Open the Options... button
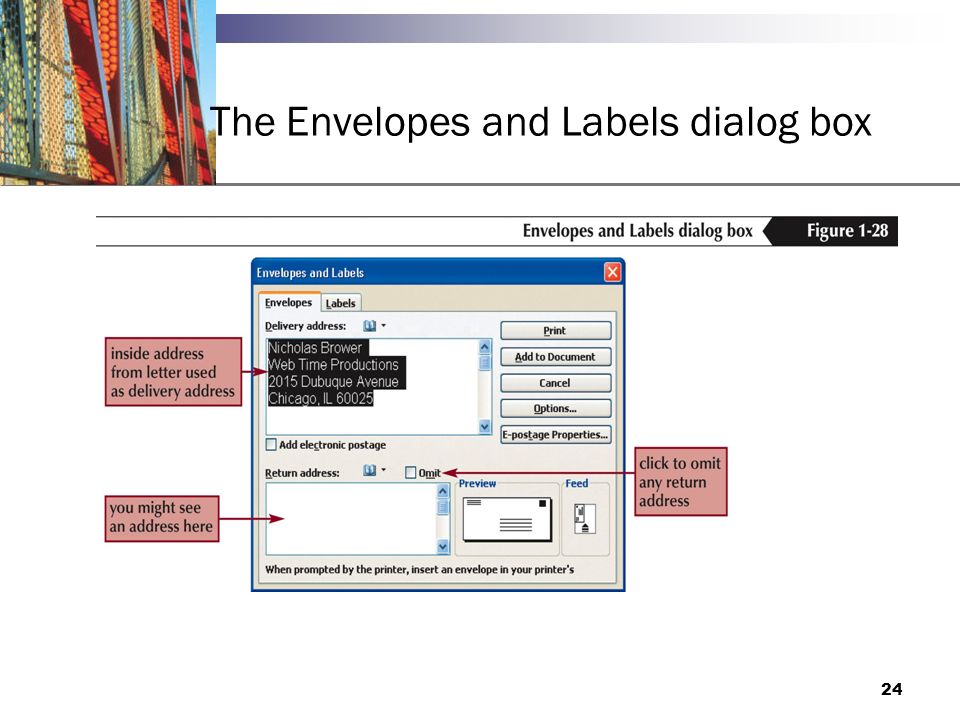 [555, 408]
